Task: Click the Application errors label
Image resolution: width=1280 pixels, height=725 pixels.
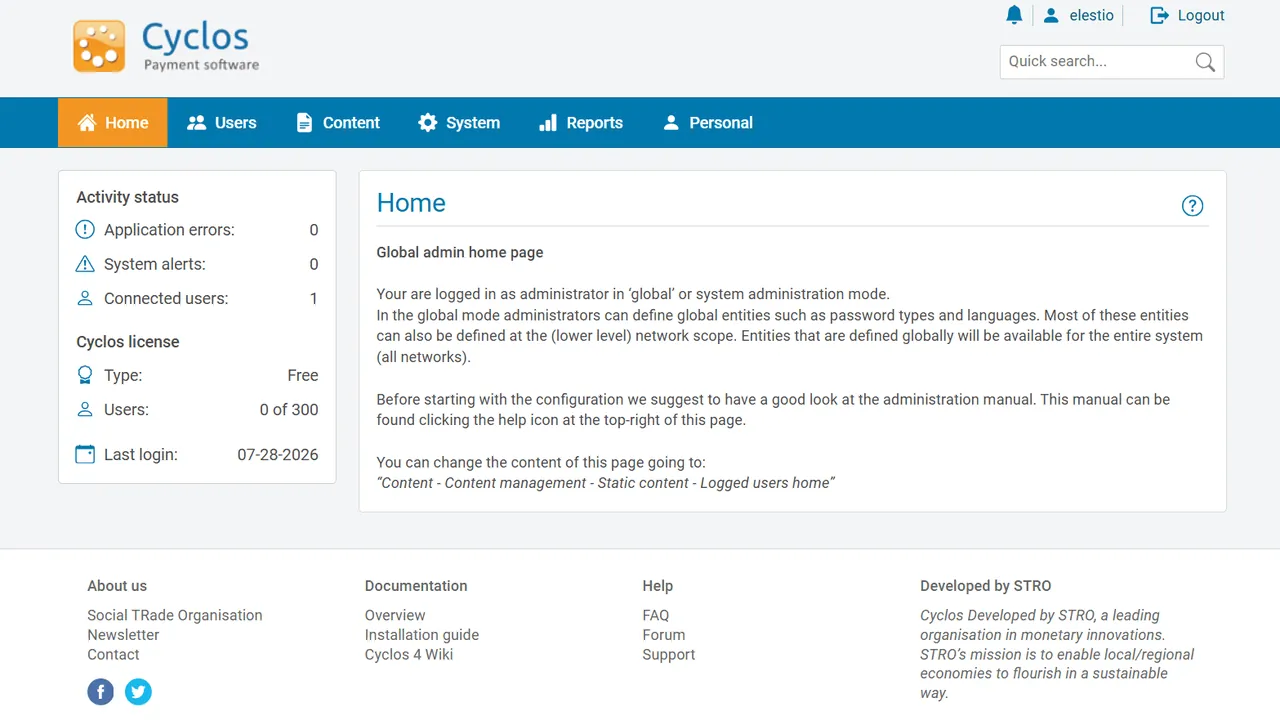Action: click(x=169, y=230)
